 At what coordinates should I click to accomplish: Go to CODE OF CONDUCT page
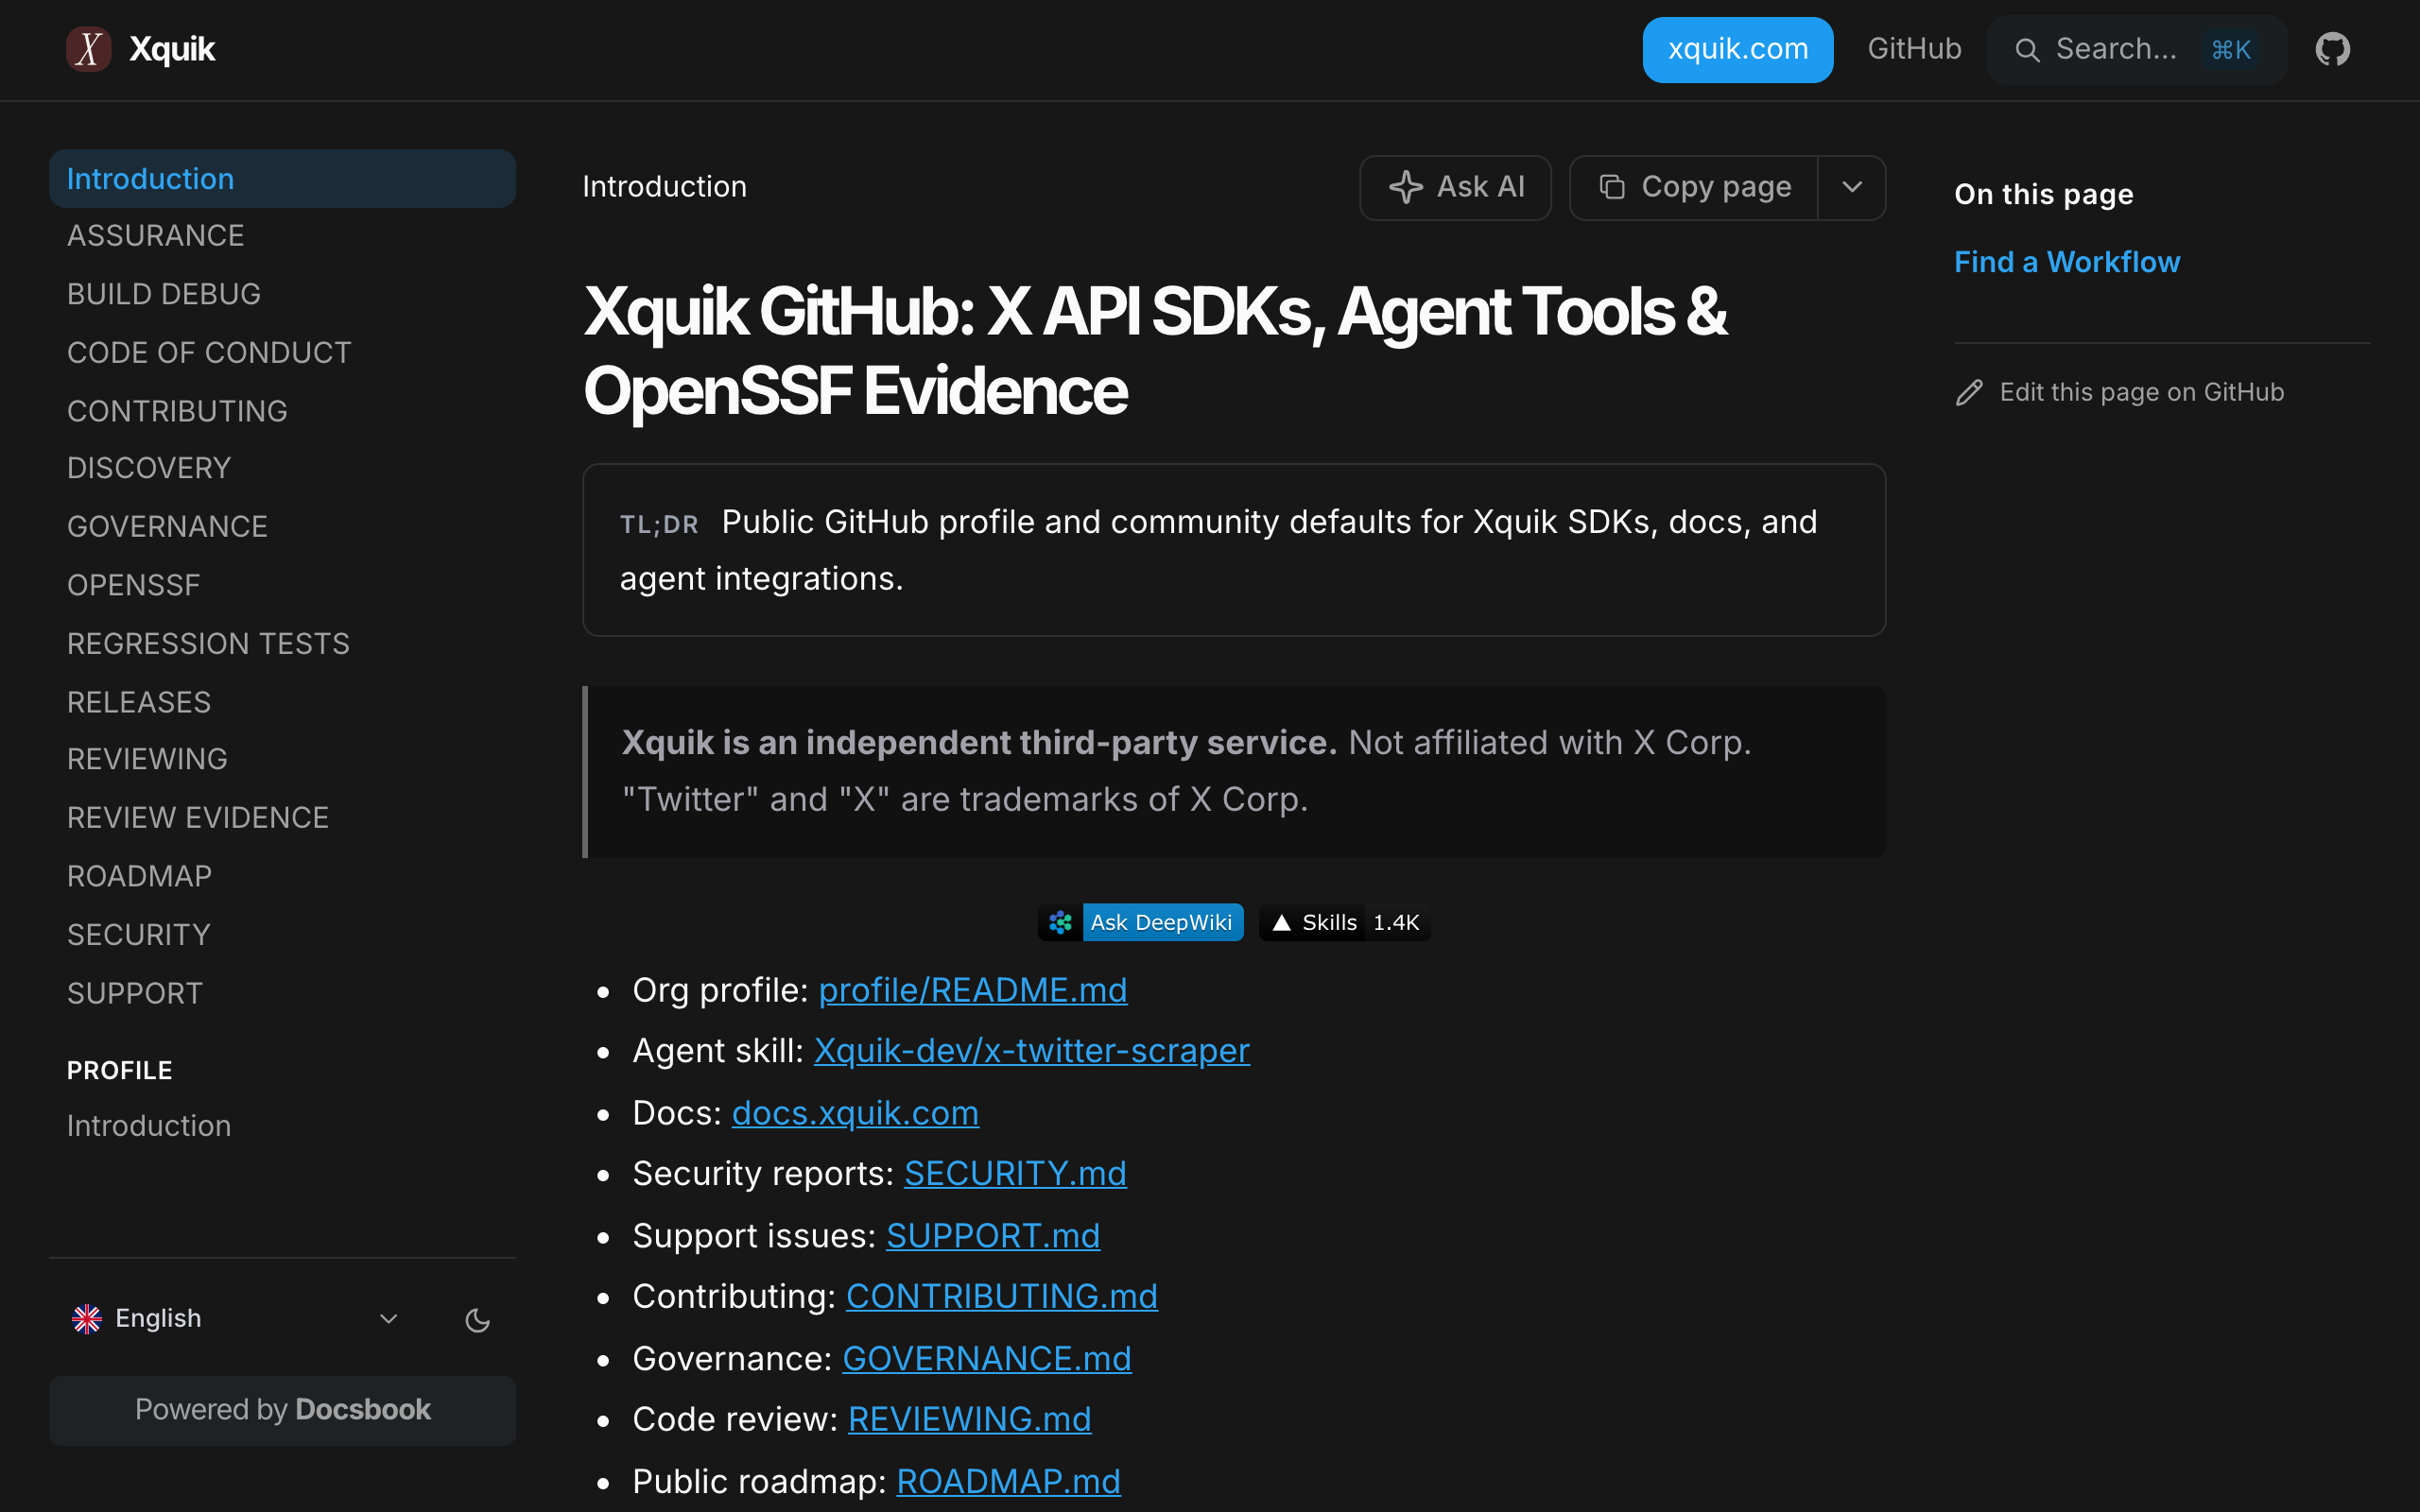(x=209, y=353)
